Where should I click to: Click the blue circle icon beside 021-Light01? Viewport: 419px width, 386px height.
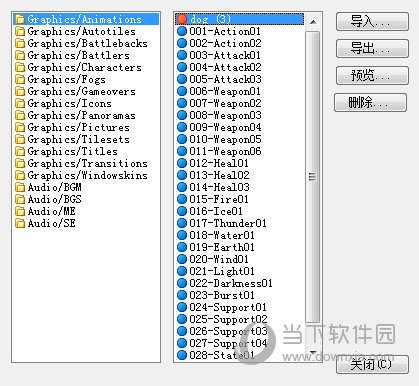click(x=182, y=271)
